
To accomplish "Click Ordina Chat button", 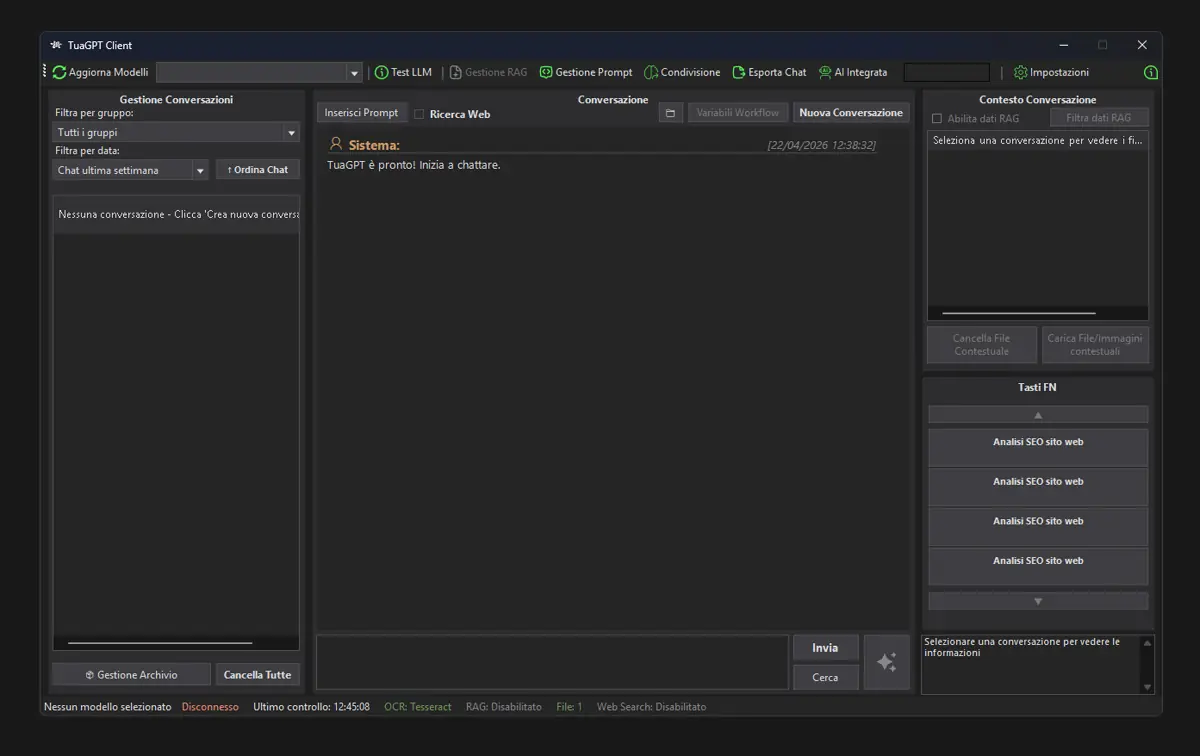I will tap(258, 170).
